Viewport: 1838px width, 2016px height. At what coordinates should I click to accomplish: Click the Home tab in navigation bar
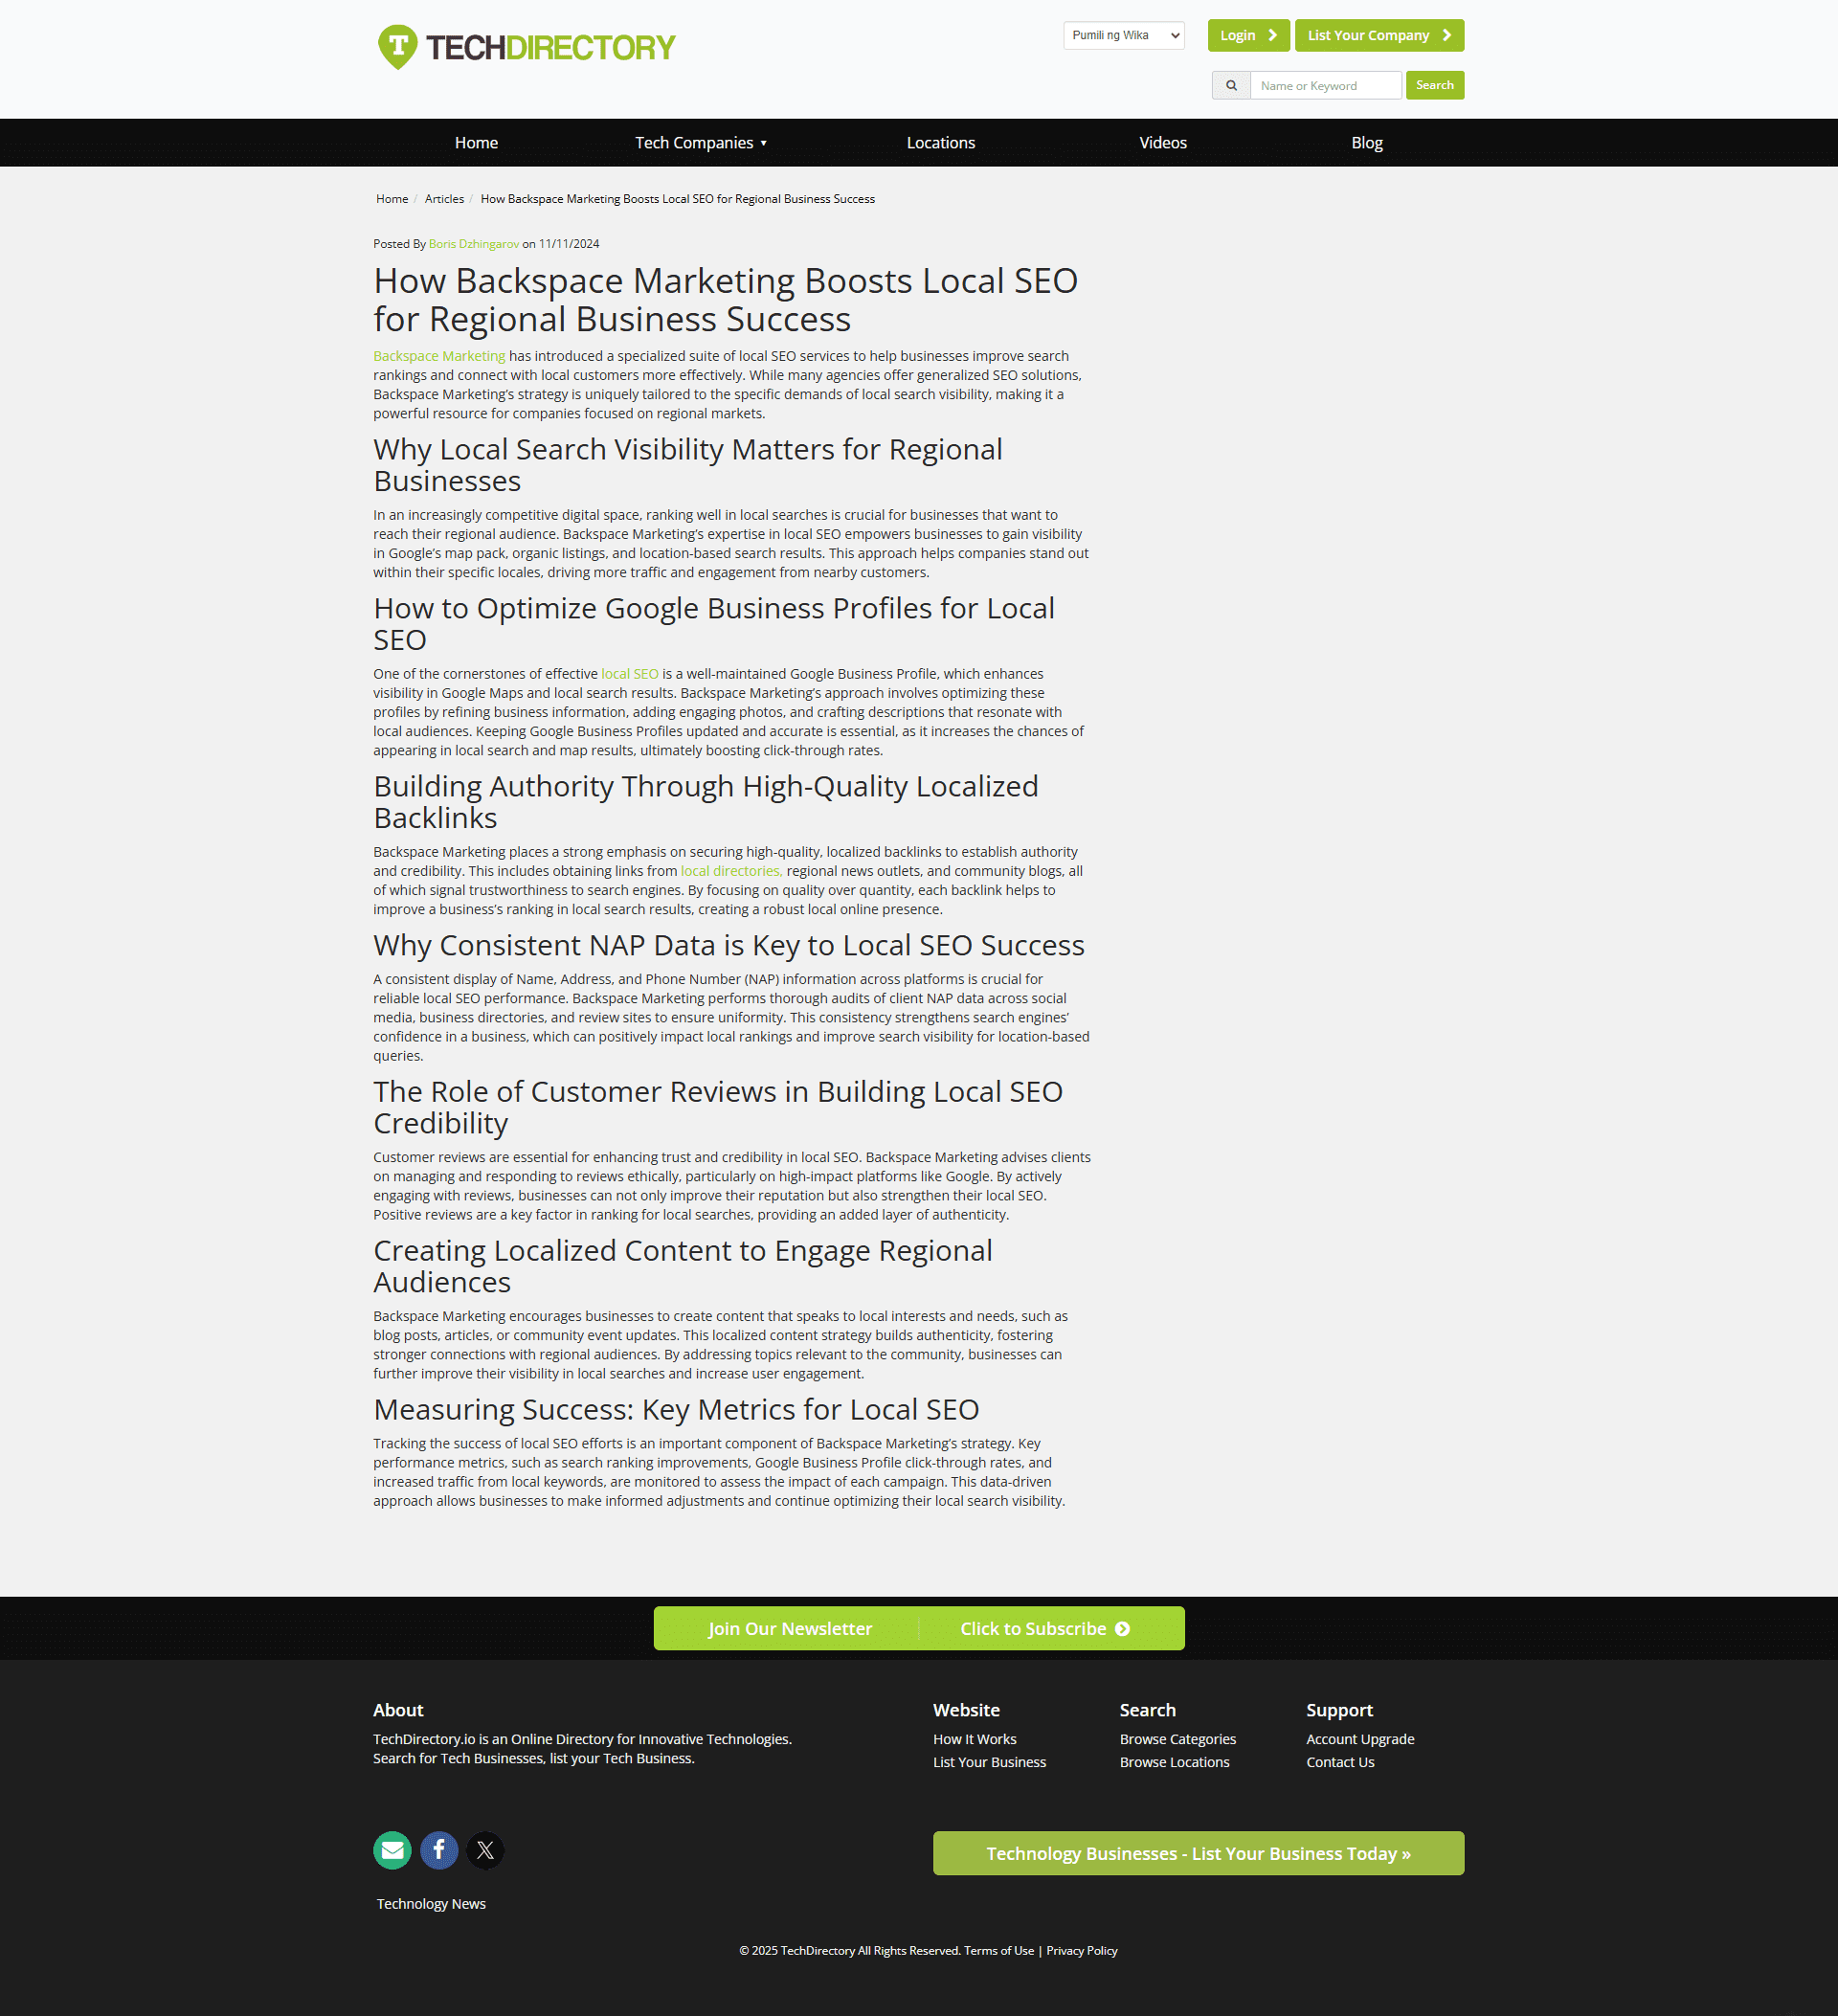click(x=474, y=143)
